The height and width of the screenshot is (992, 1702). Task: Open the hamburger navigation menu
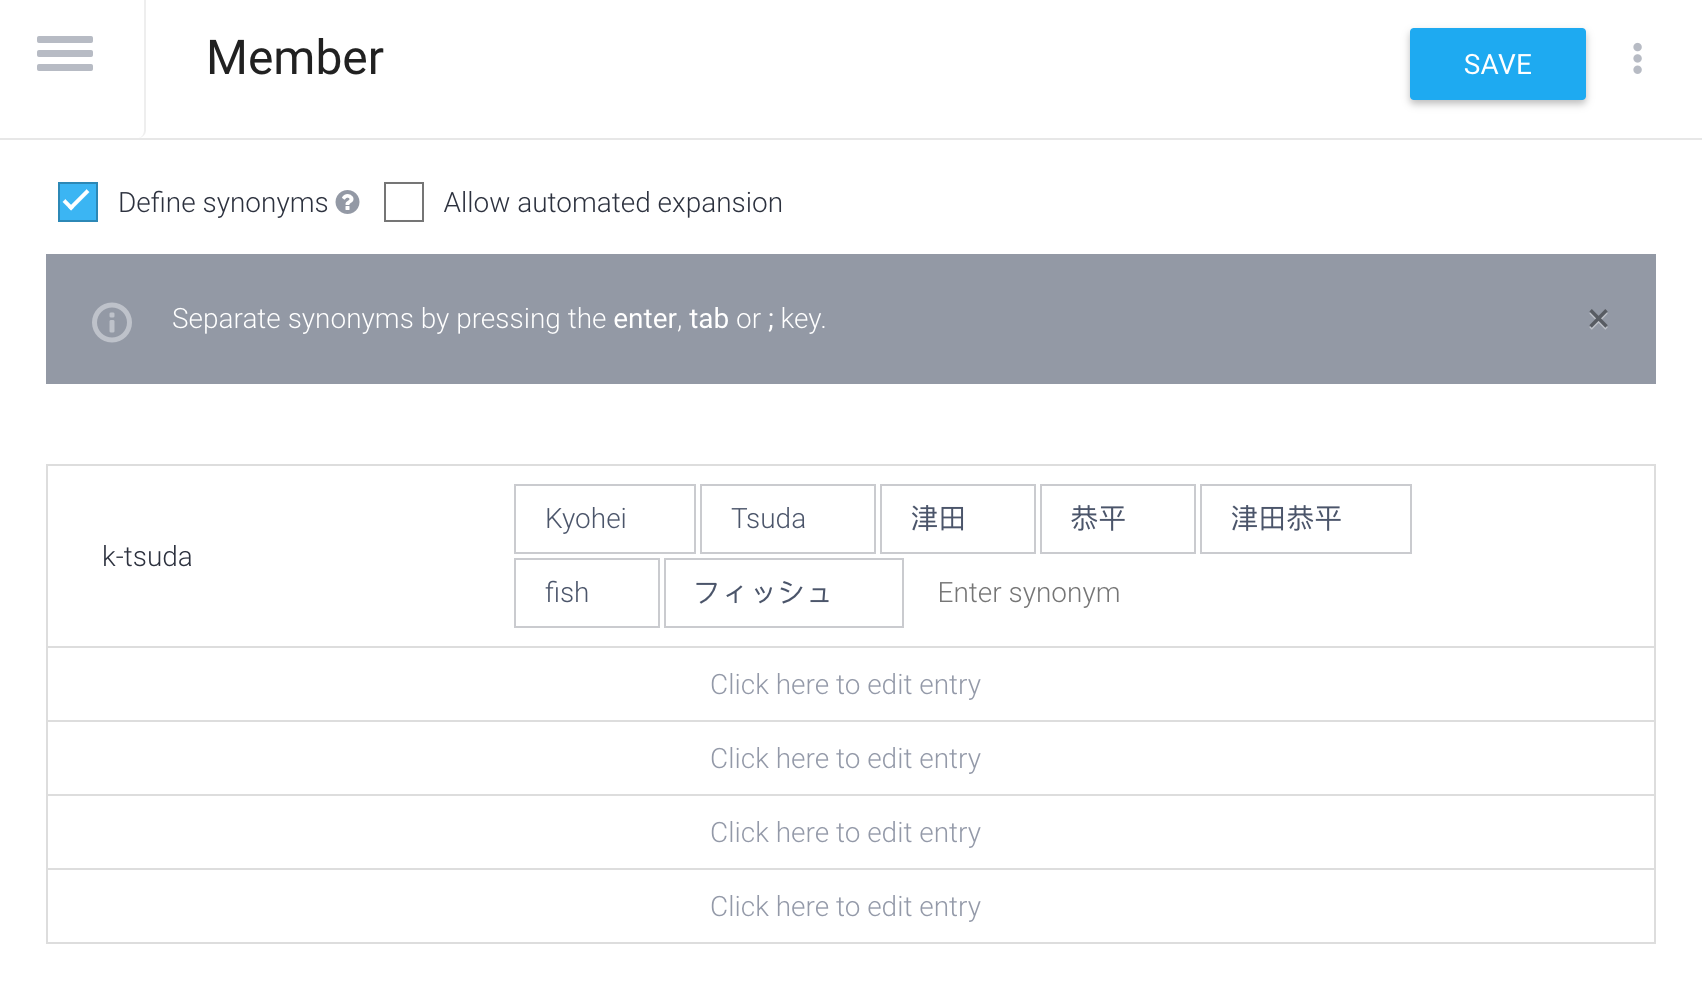65,54
